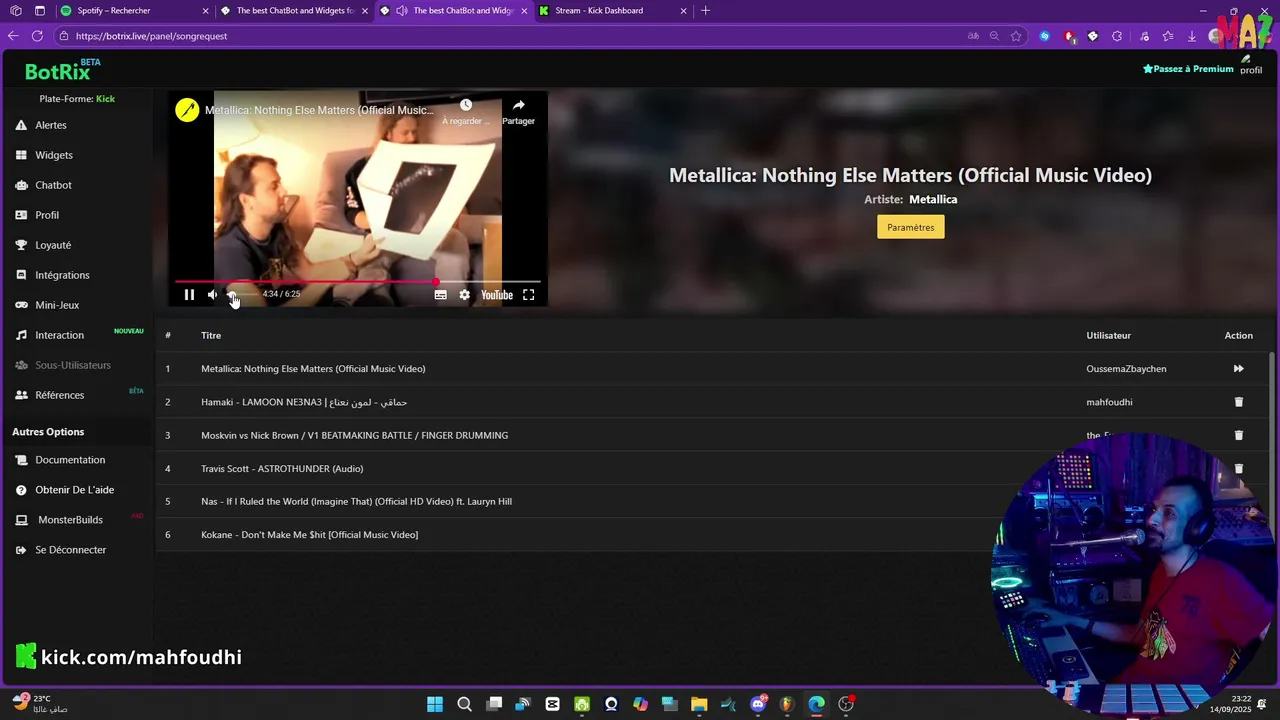Screen dimensions: 1280x720
Task: Reload the current page
Action: pyautogui.click(x=37, y=36)
